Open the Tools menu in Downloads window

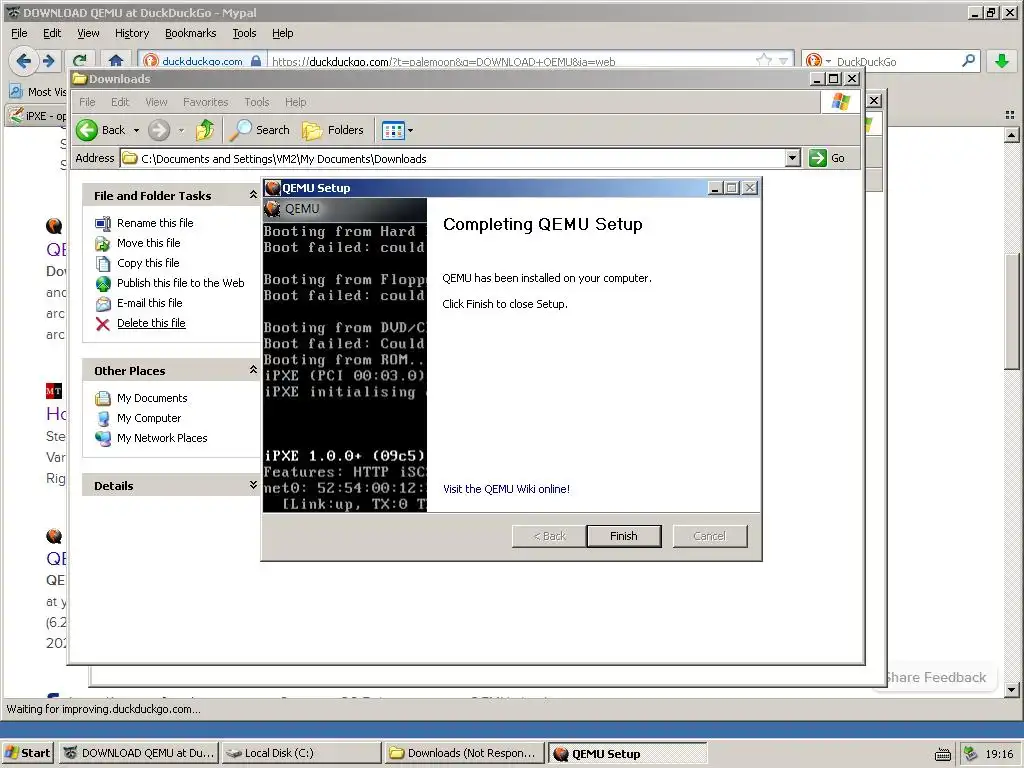(x=257, y=102)
